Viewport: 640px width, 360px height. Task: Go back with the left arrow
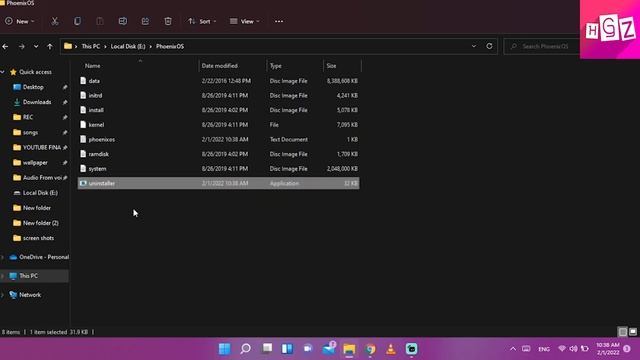[x=5, y=47]
